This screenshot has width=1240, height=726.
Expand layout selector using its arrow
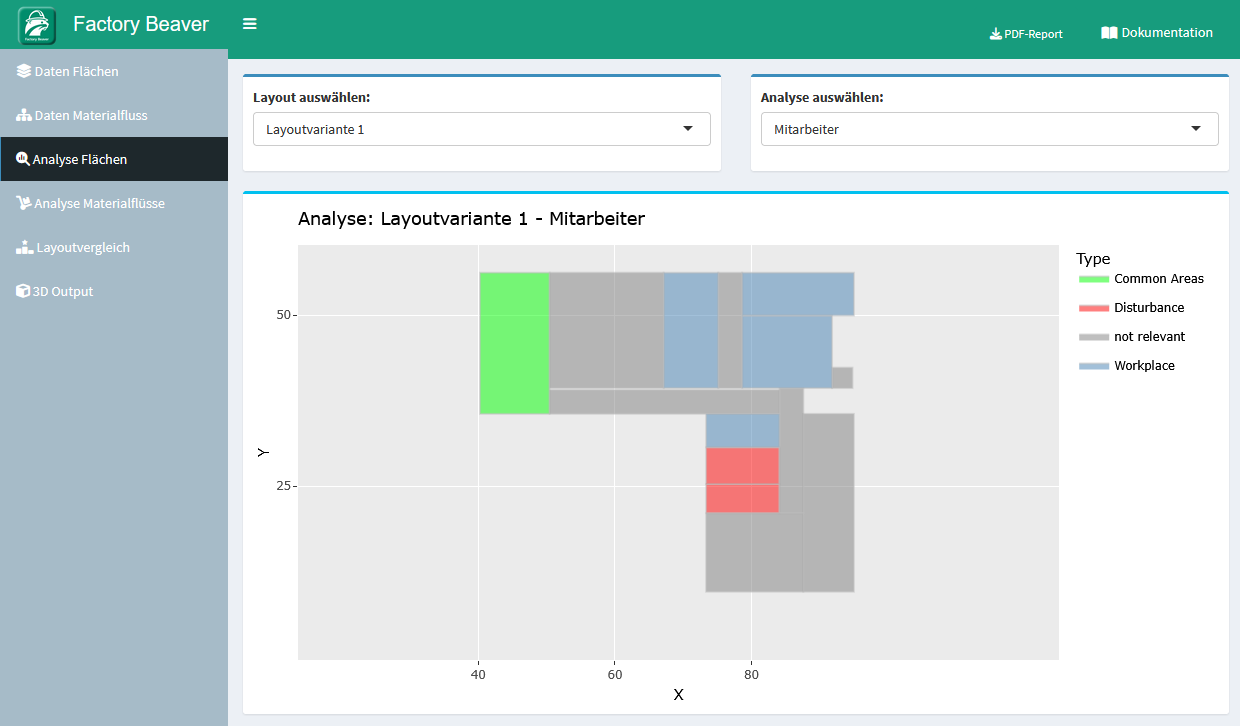tap(688, 129)
